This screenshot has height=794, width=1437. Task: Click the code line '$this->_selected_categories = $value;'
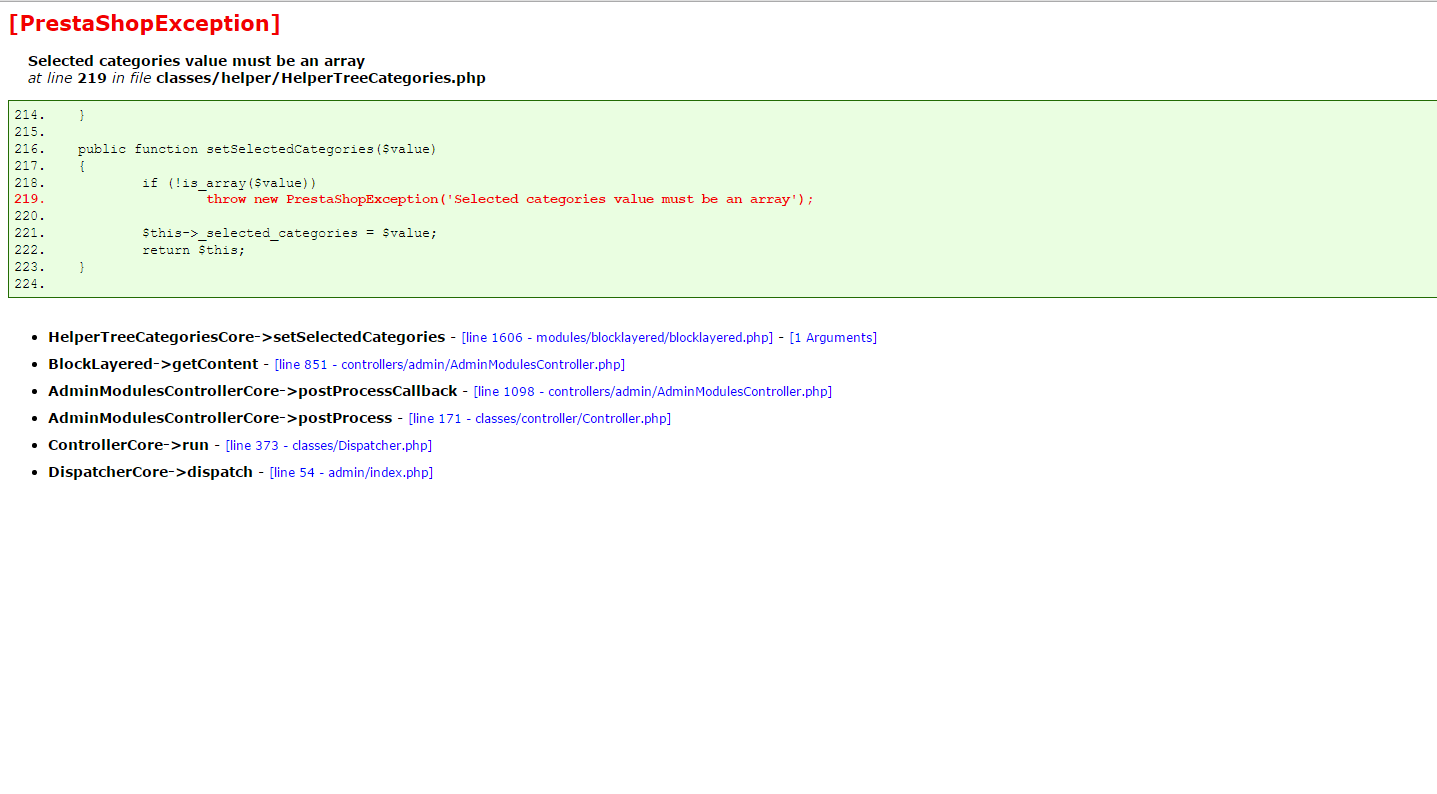click(x=290, y=233)
